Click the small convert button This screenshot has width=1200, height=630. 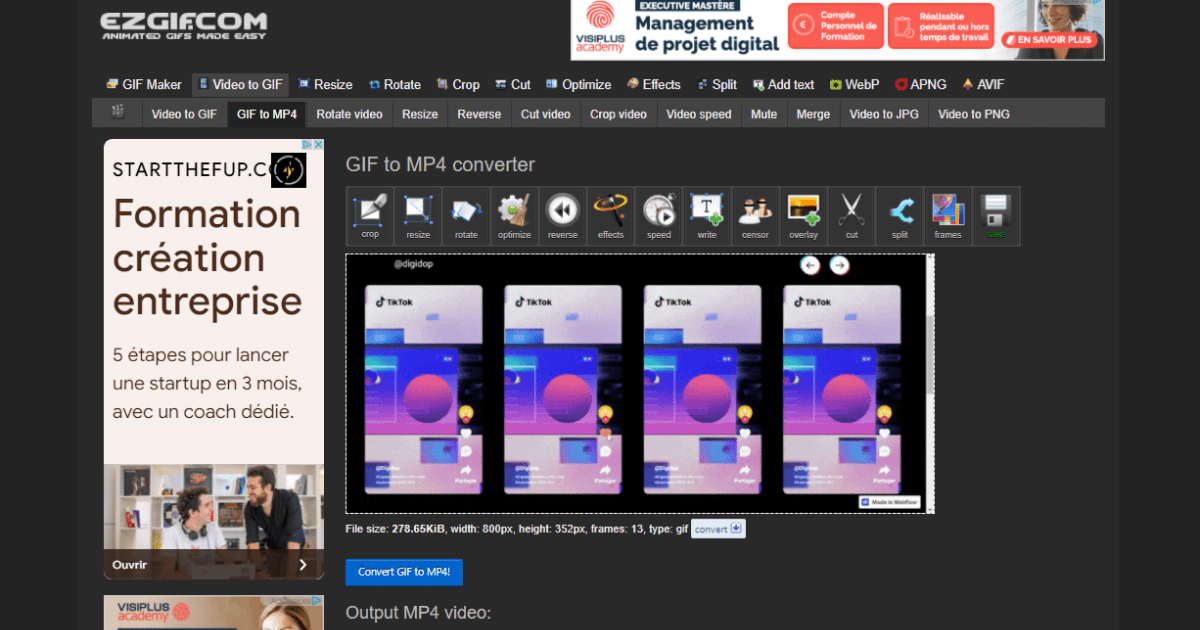point(718,529)
